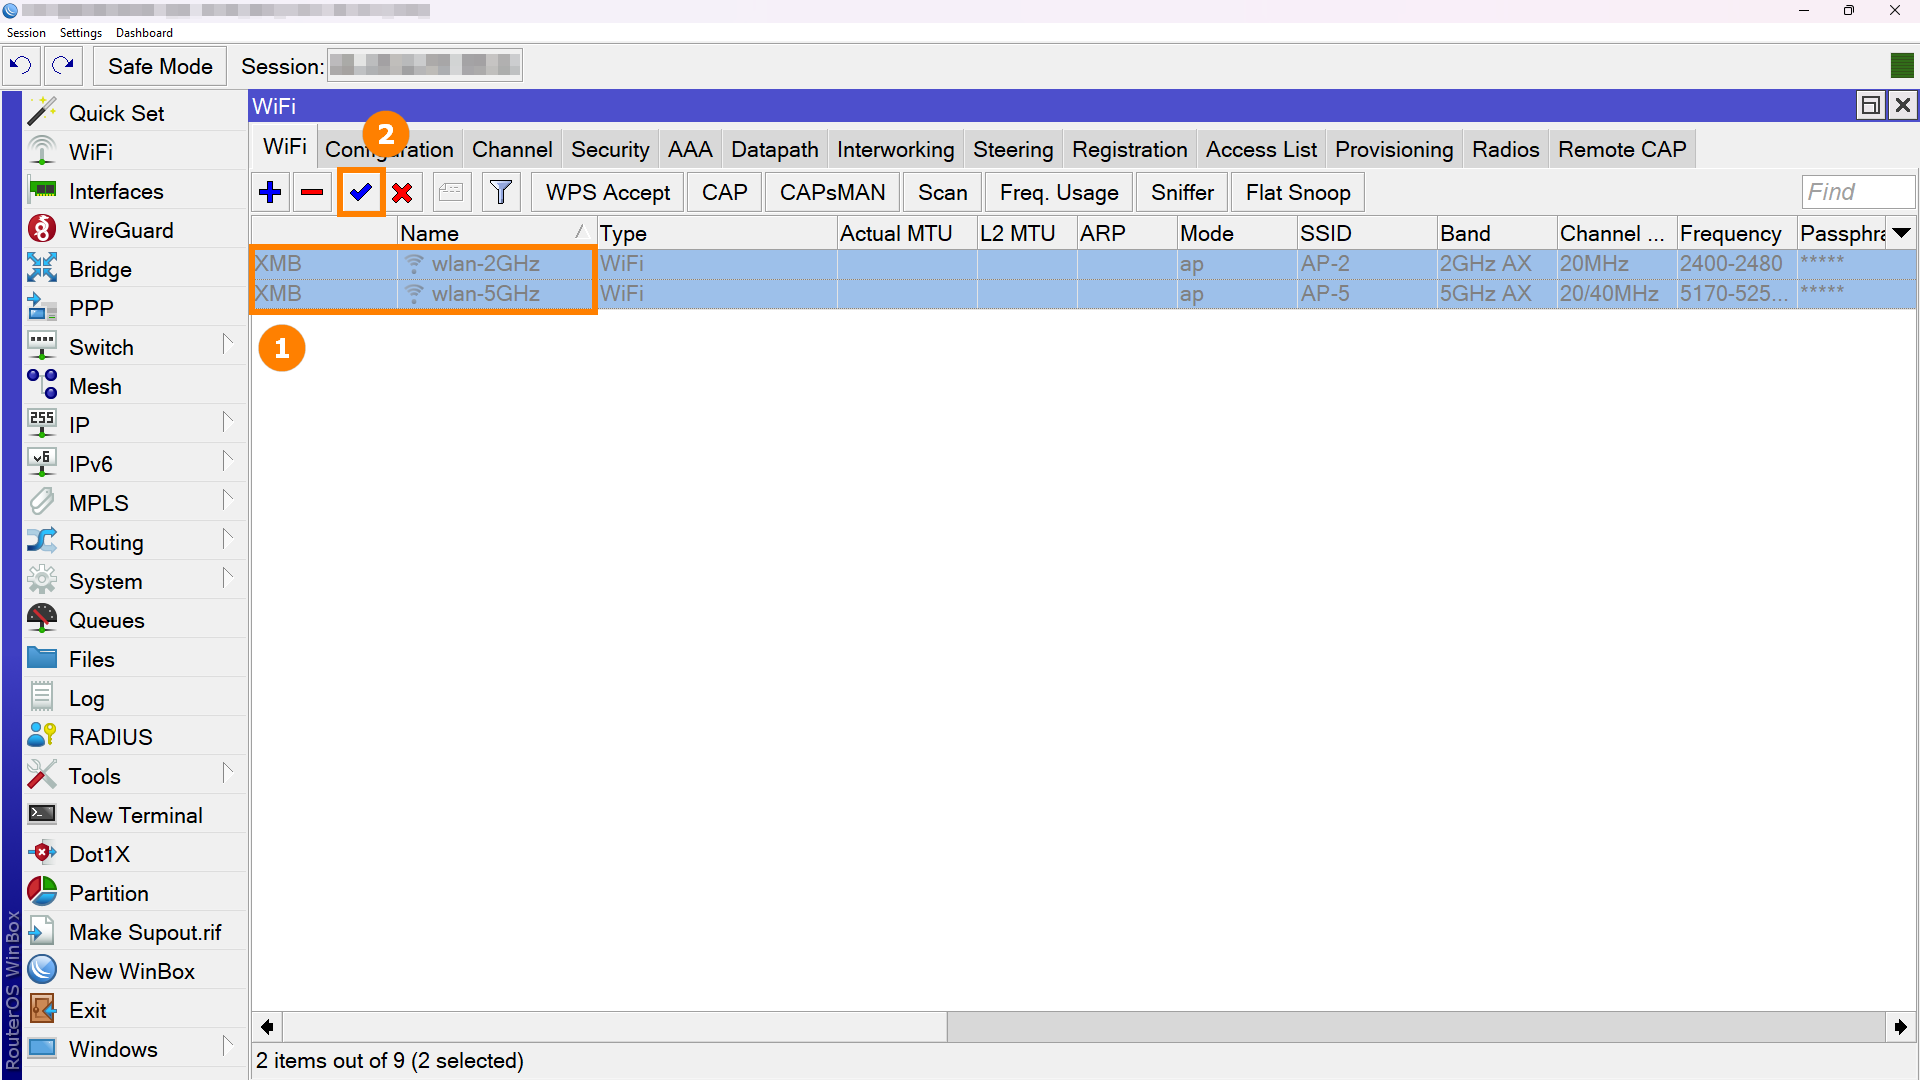Image resolution: width=1920 pixels, height=1080 pixels.
Task: Open the Session menu
Action: coord(26,33)
